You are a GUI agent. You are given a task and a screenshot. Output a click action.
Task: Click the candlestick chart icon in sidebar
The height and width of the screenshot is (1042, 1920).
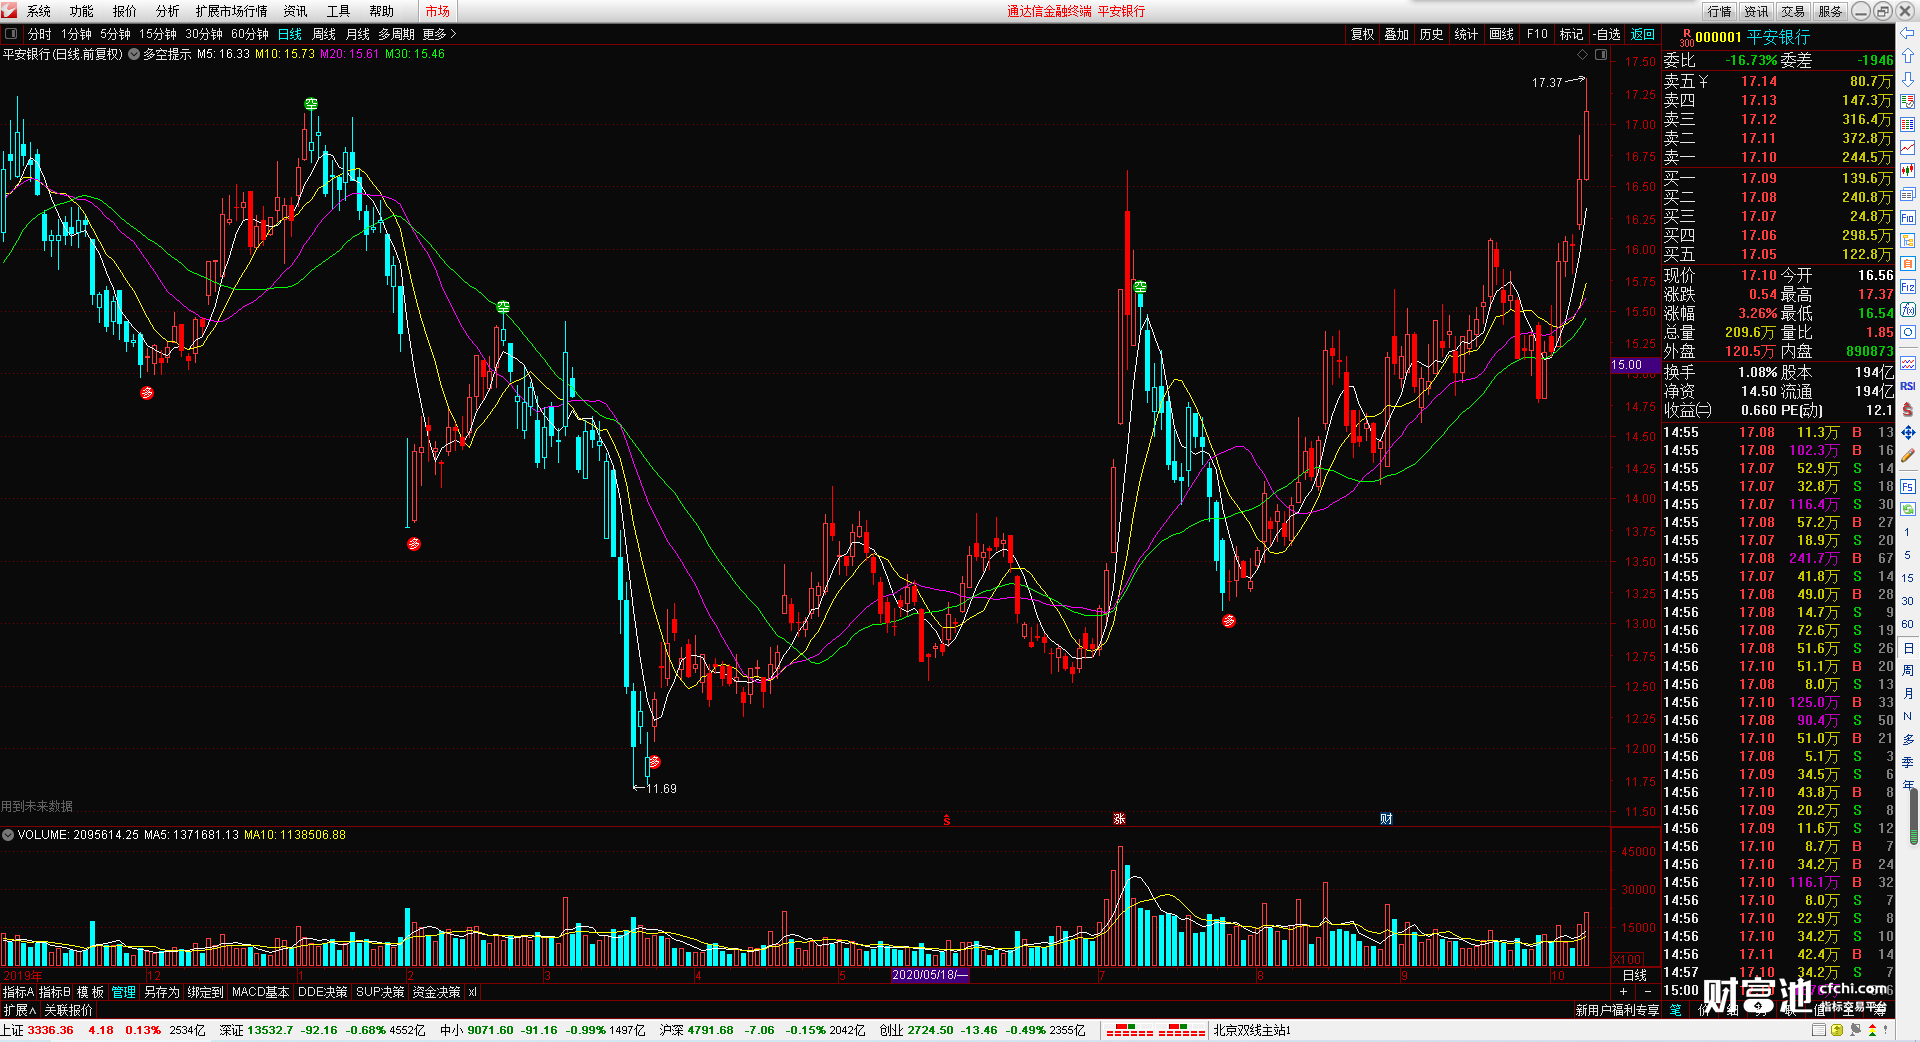tap(1908, 171)
